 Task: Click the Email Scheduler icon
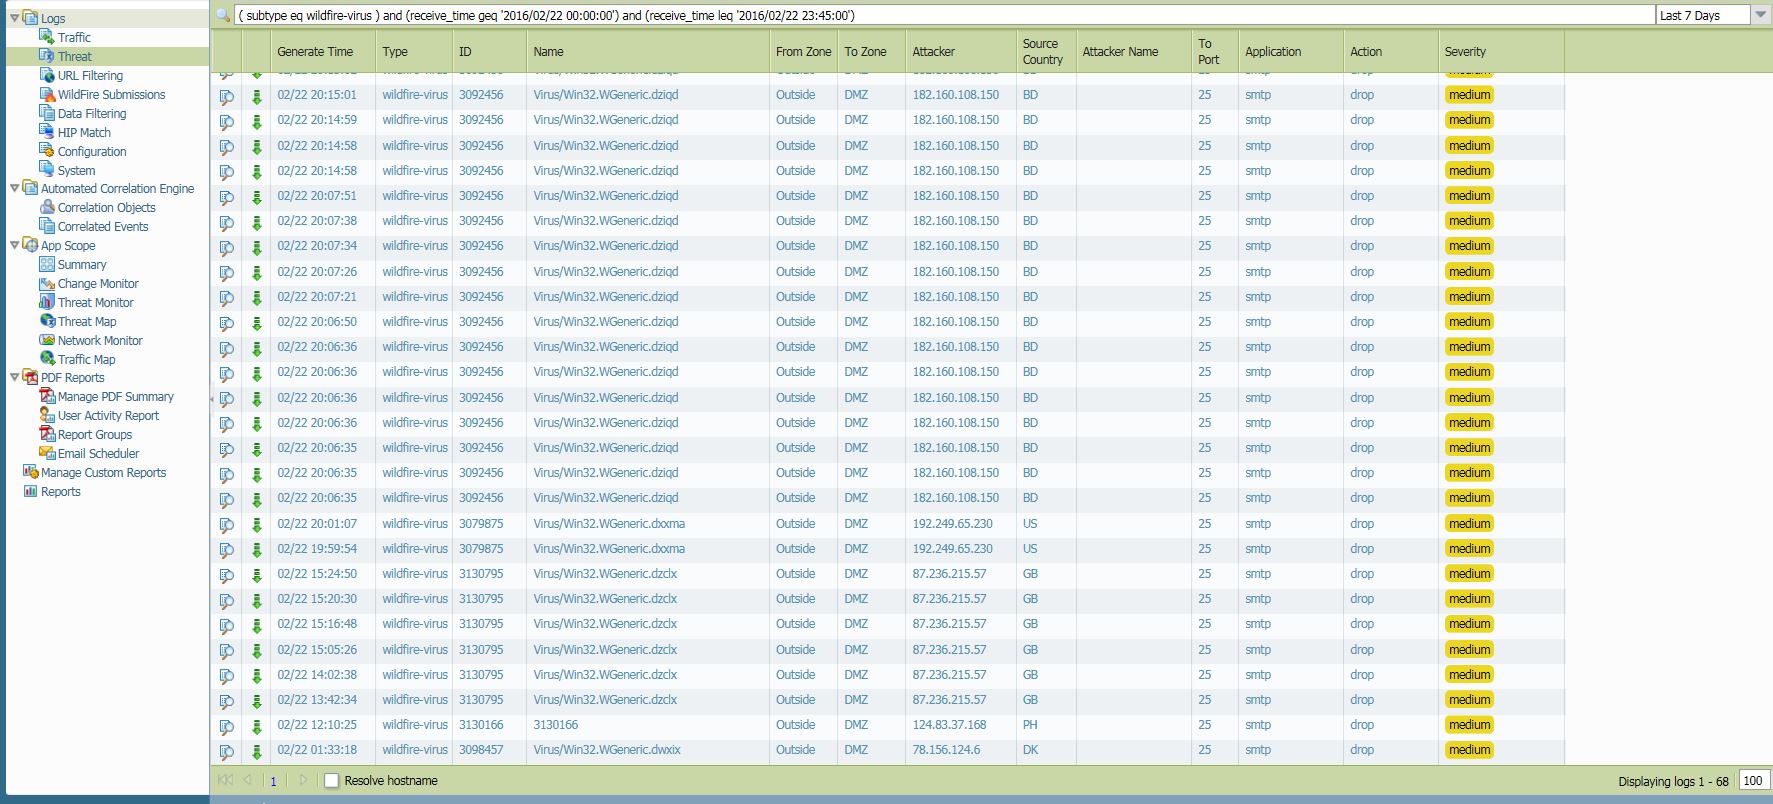pyautogui.click(x=47, y=453)
